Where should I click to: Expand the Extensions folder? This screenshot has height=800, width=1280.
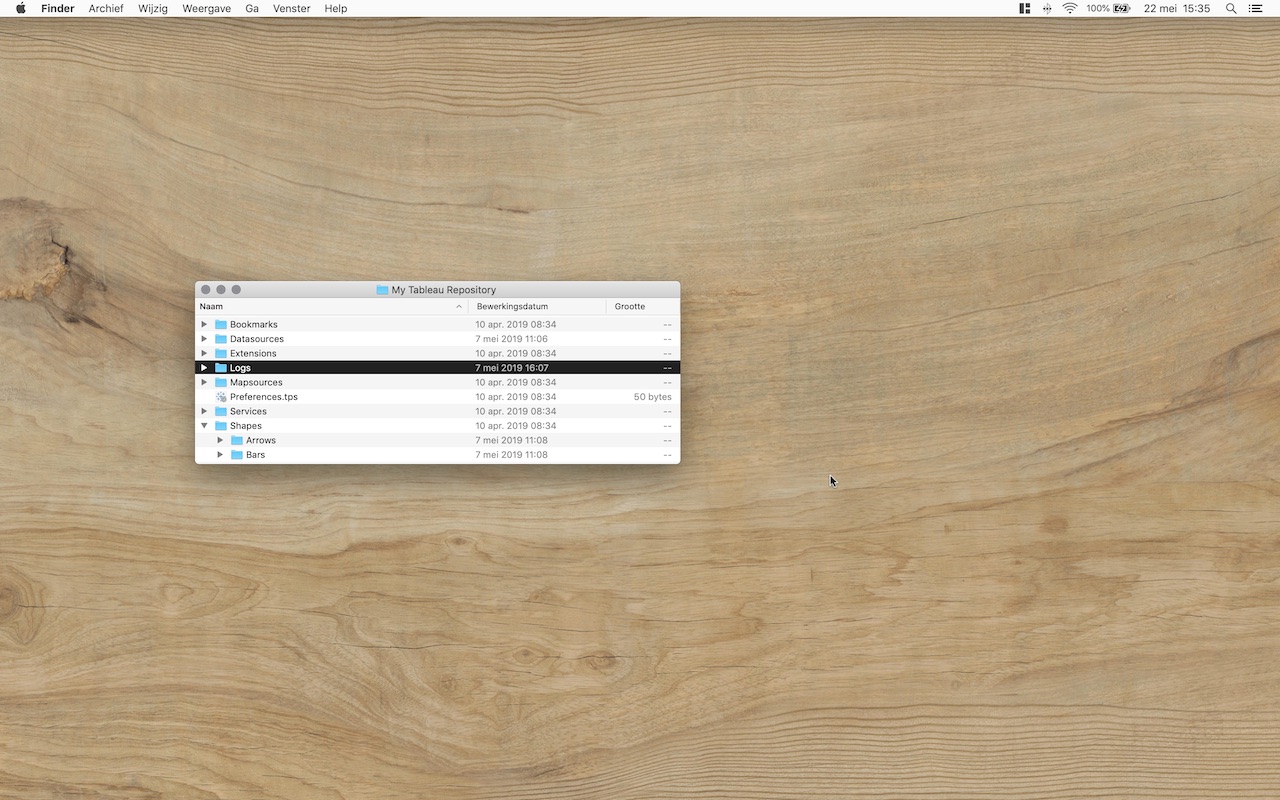click(x=204, y=353)
